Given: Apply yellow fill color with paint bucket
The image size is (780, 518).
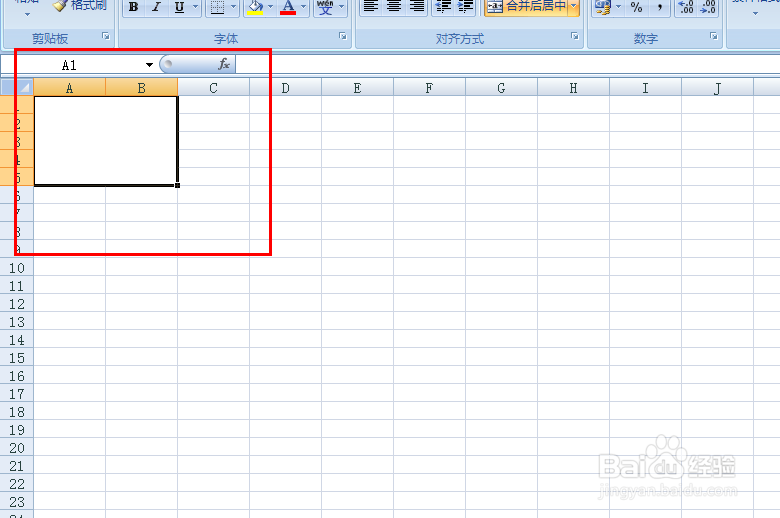Looking at the screenshot, I should 255,7.
